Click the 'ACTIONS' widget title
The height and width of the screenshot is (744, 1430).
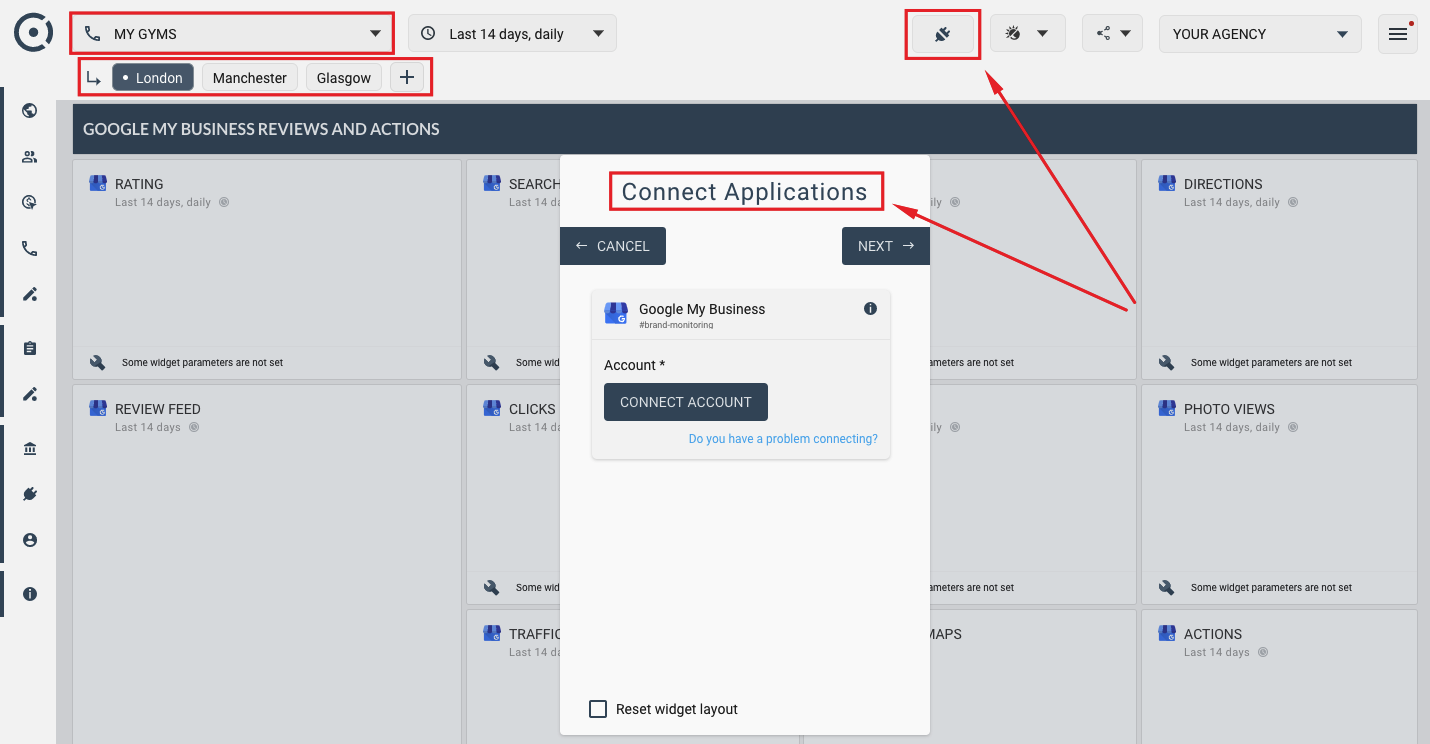click(x=1213, y=634)
